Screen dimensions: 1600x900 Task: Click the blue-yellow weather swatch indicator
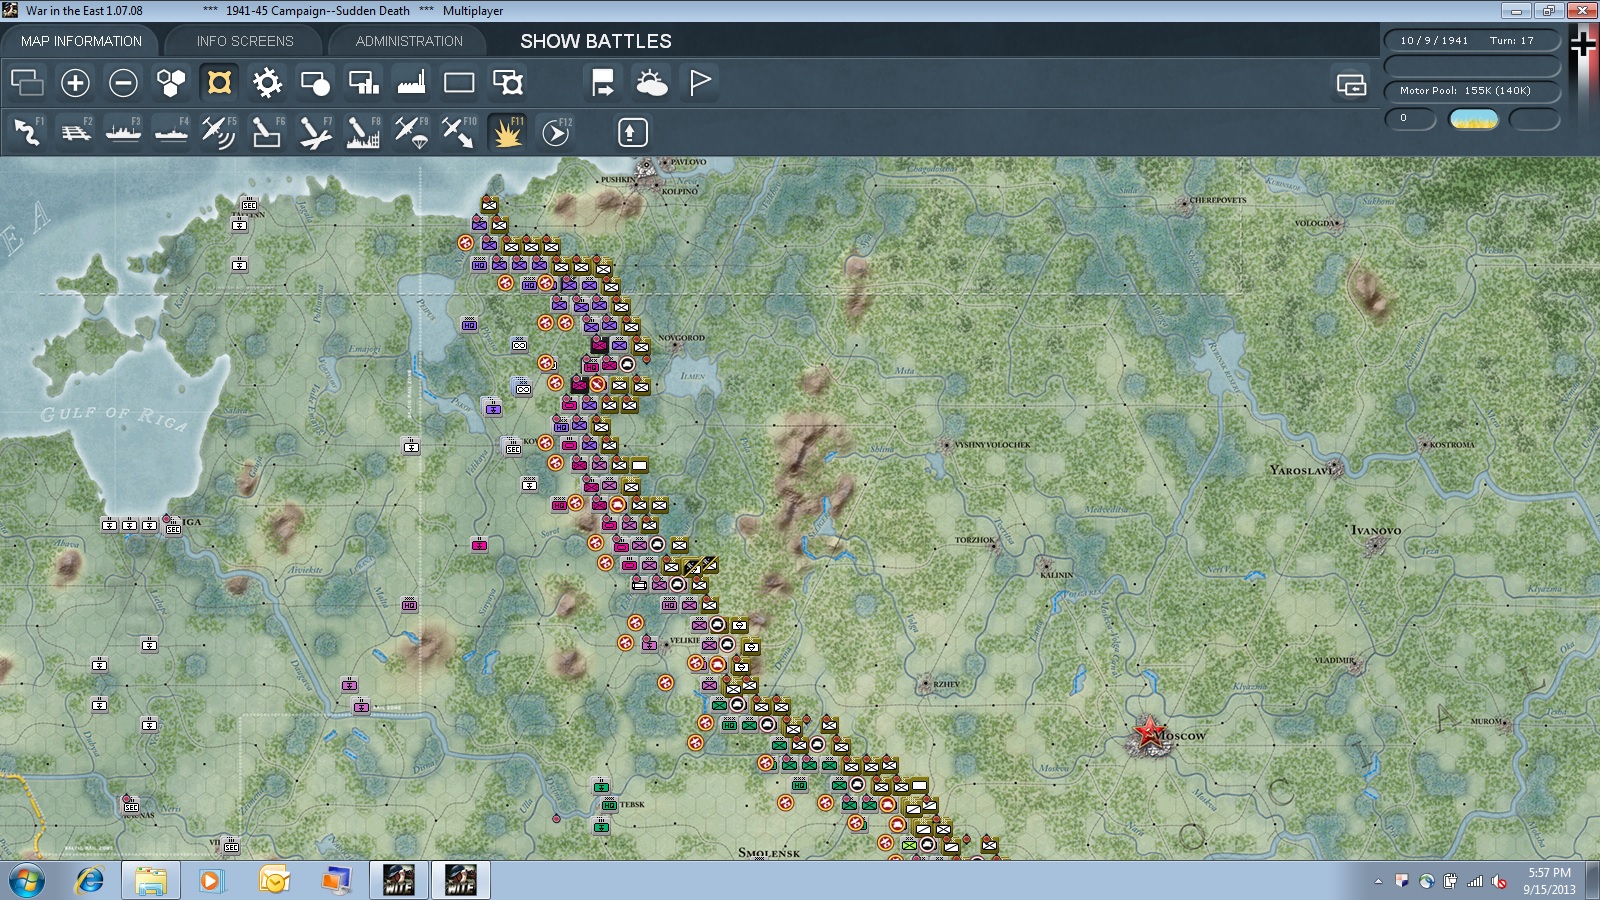coord(1474,119)
